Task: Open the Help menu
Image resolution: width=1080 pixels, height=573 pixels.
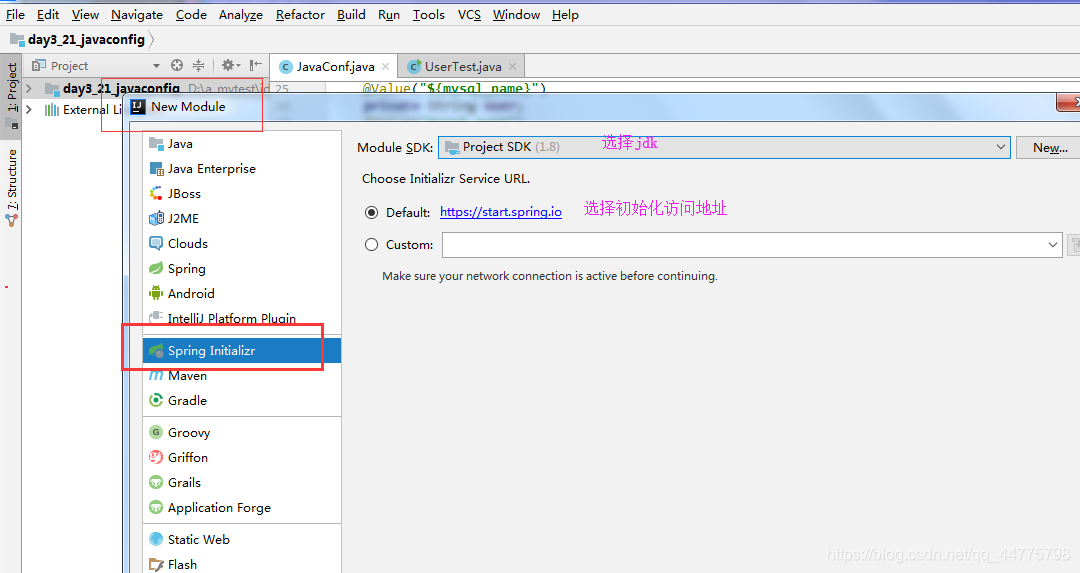Action: [x=565, y=14]
